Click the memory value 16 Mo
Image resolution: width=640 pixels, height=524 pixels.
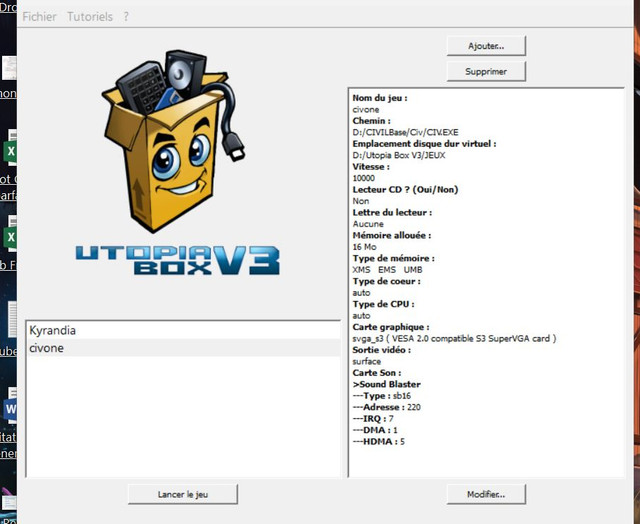click(364, 247)
